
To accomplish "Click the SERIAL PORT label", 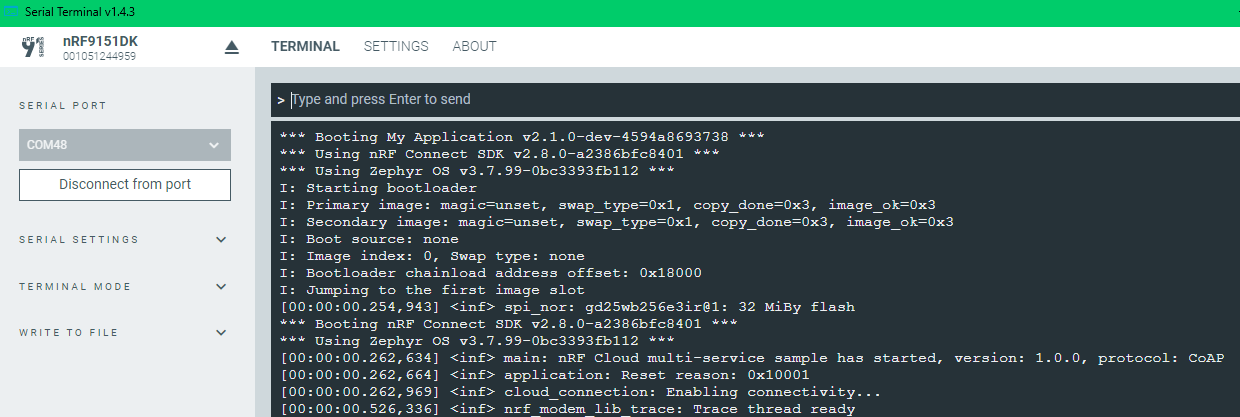I will 63,105.
